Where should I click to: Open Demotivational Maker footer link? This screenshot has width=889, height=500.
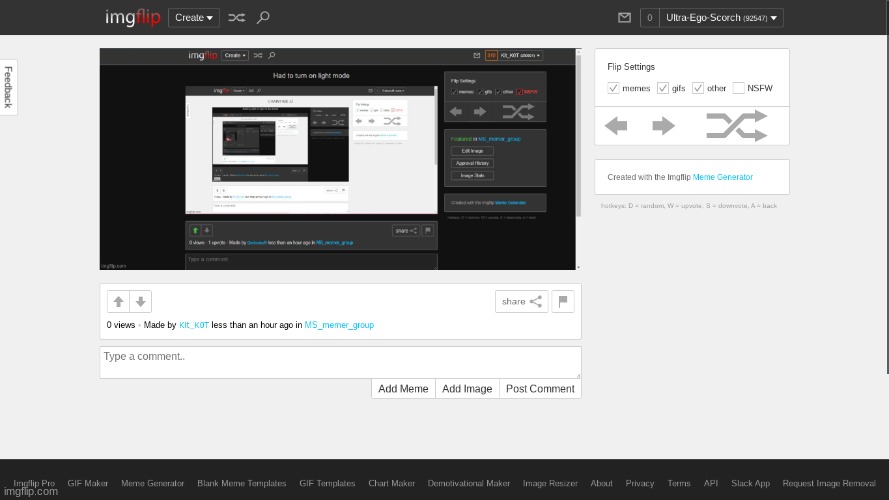469,483
